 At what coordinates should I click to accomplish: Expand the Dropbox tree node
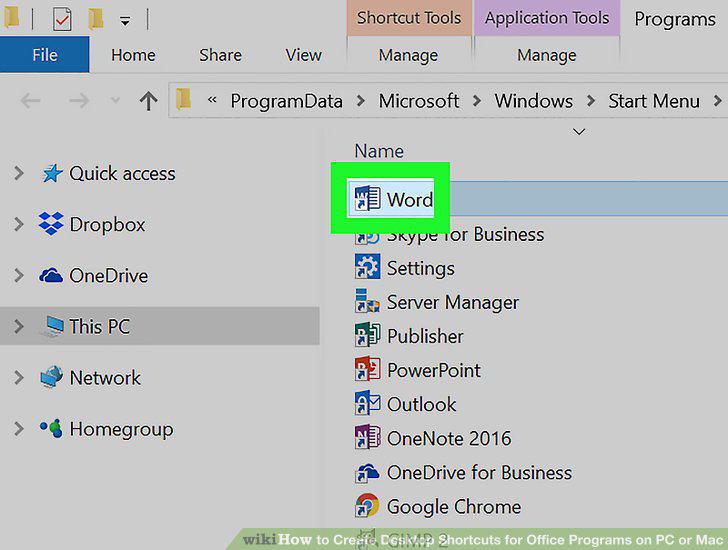click(x=19, y=224)
